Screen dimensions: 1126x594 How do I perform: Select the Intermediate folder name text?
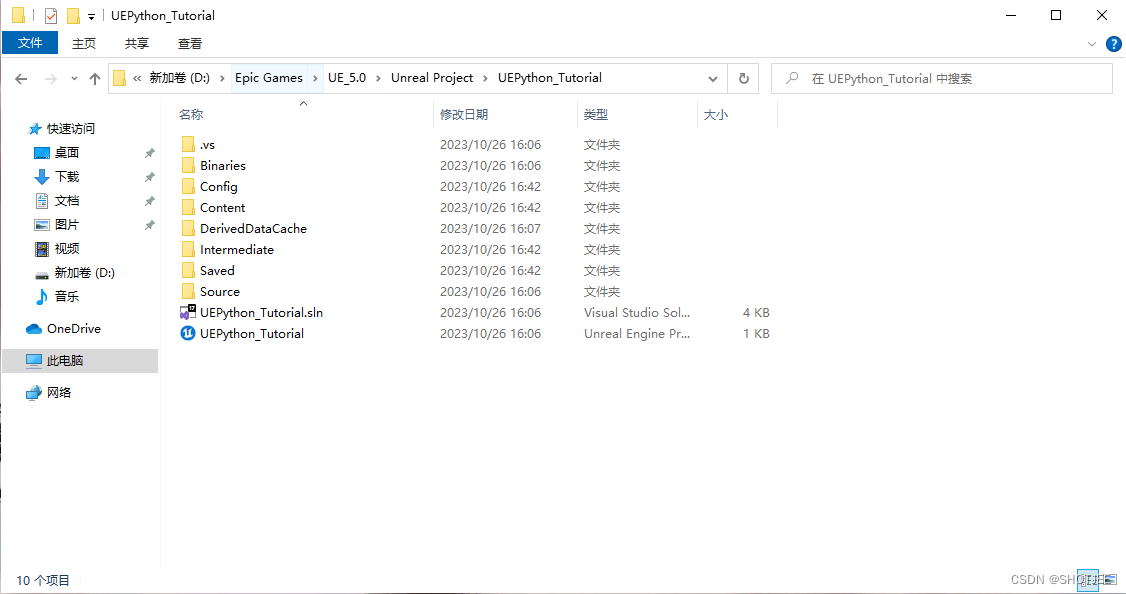coord(237,249)
